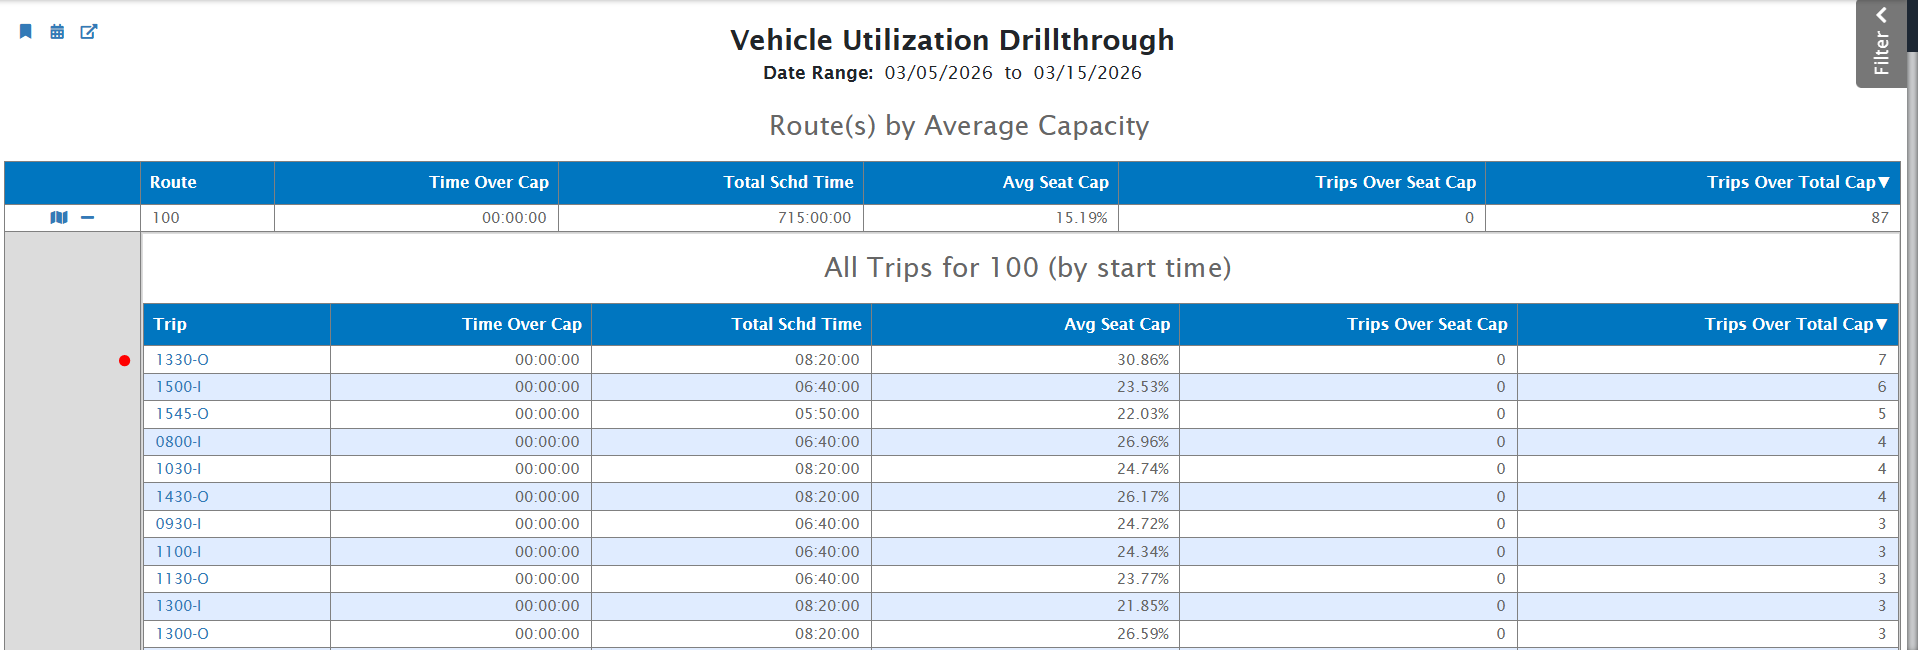Sort routes by Avg Seat Cap header
This screenshot has width=1918, height=650.
[x=1055, y=183]
